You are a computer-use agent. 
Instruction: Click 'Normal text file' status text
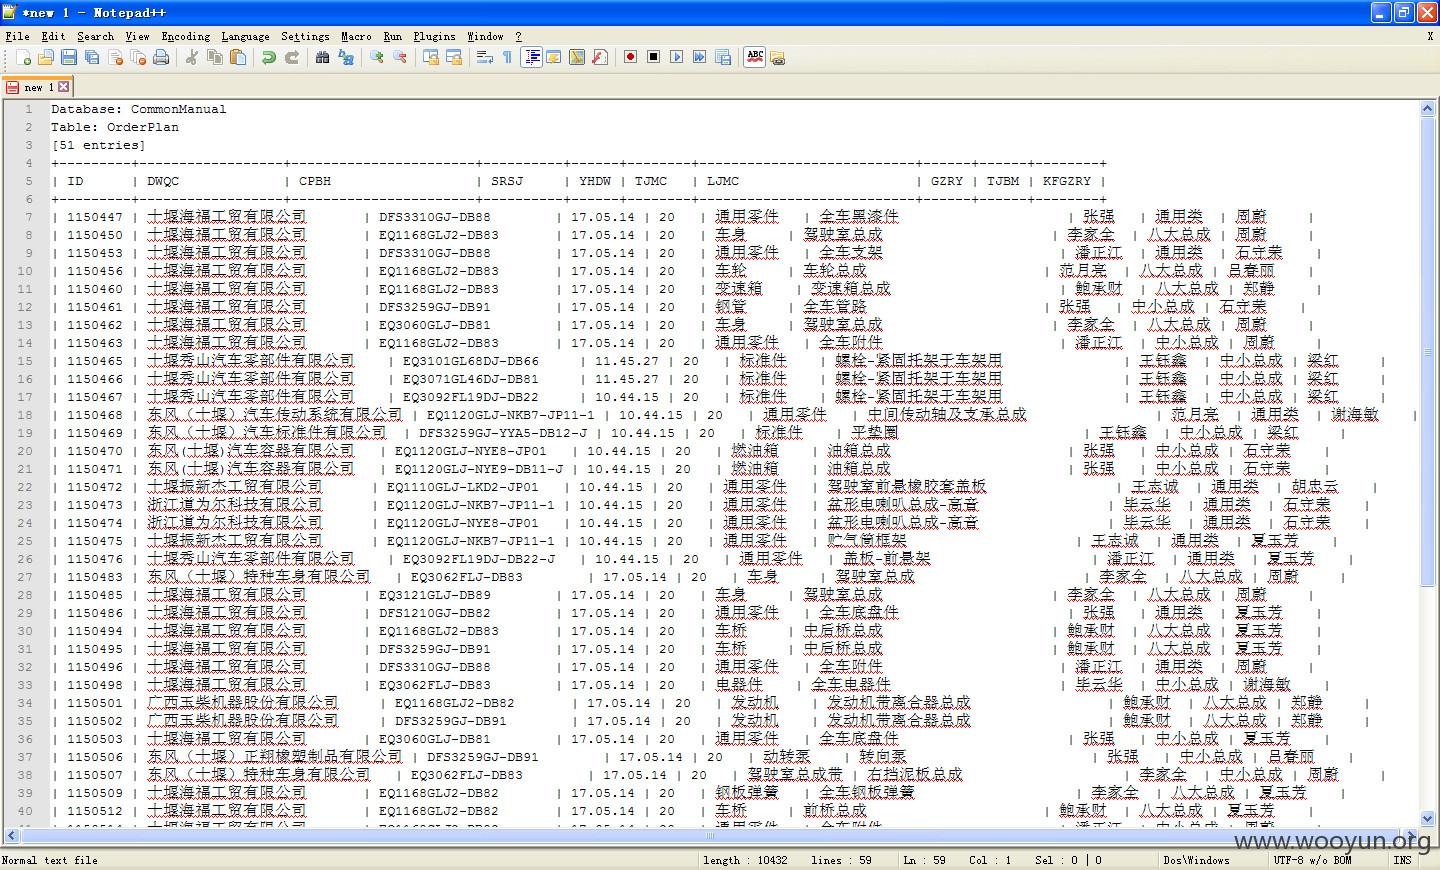50,860
